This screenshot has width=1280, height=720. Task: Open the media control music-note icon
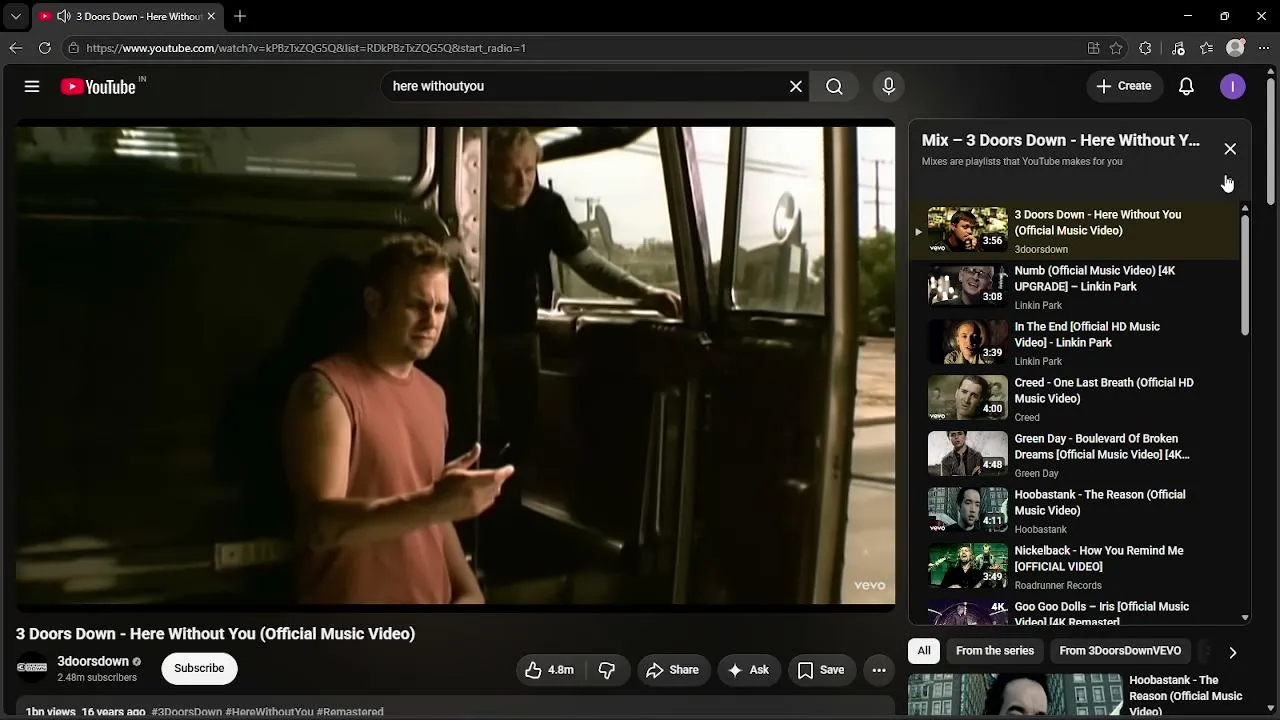coord(1178,48)
